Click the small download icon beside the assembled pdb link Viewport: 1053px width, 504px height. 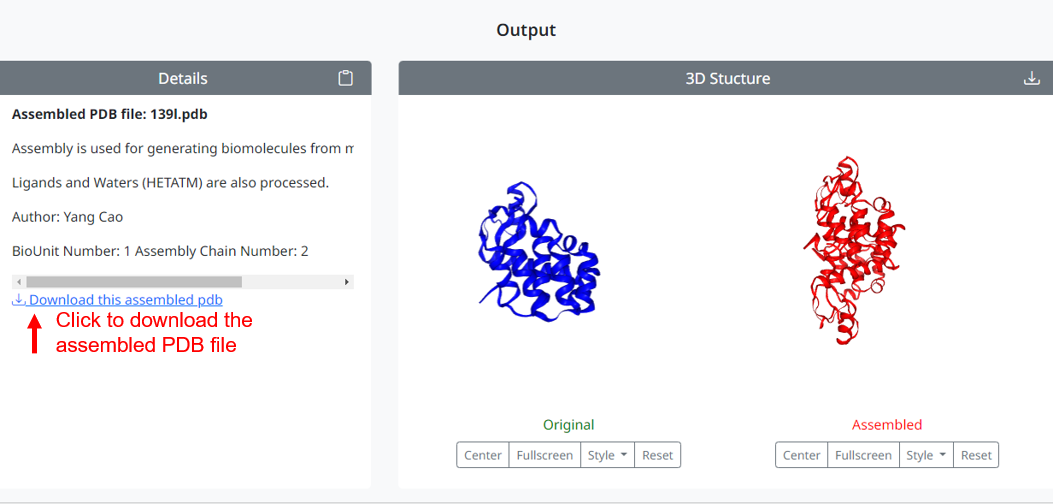pyautogui.click(x=19, y=300)
